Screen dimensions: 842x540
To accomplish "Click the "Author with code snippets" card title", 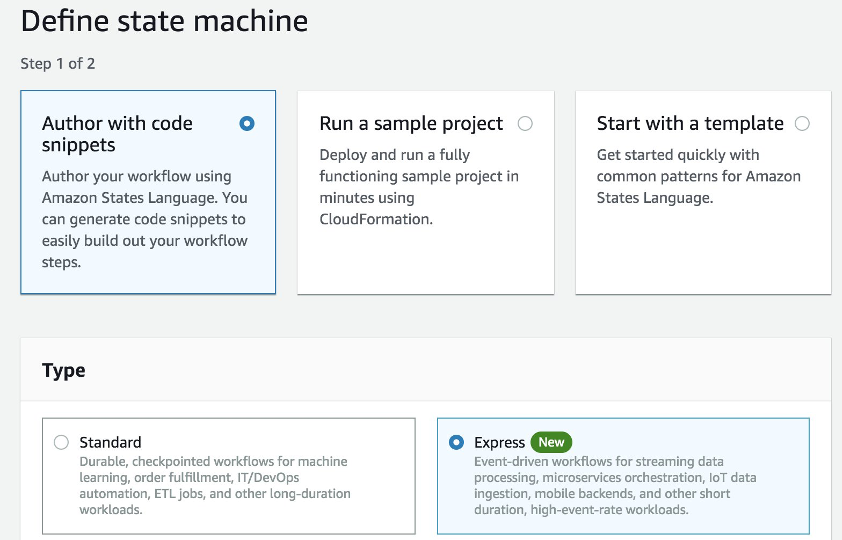I will point(117,134).
